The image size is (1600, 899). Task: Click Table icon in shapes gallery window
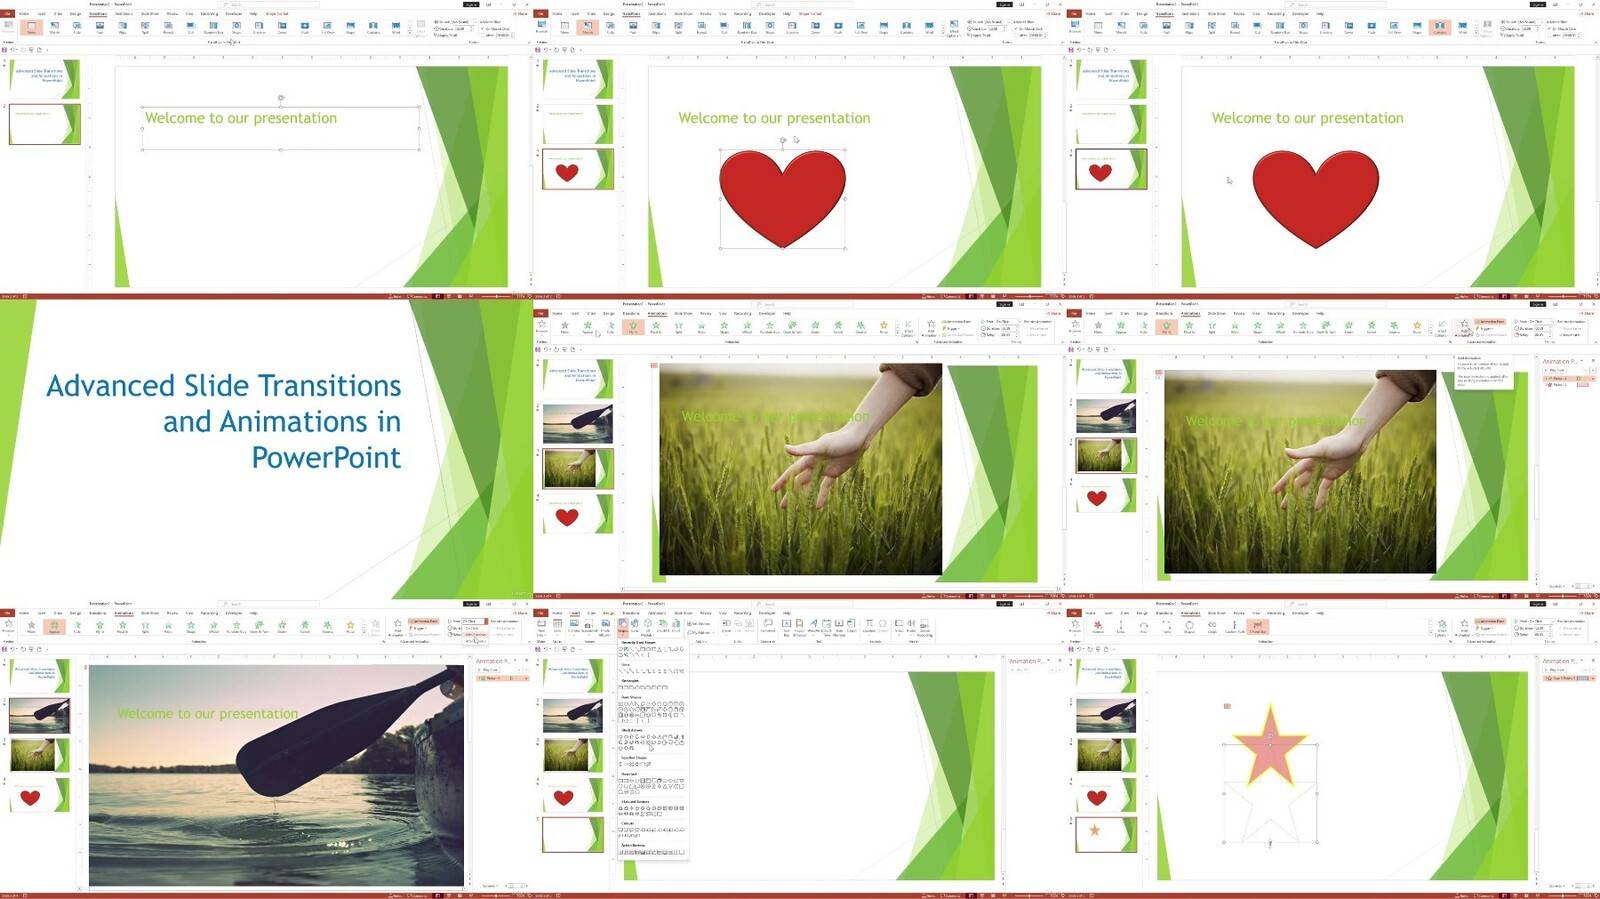pos(557,627)
